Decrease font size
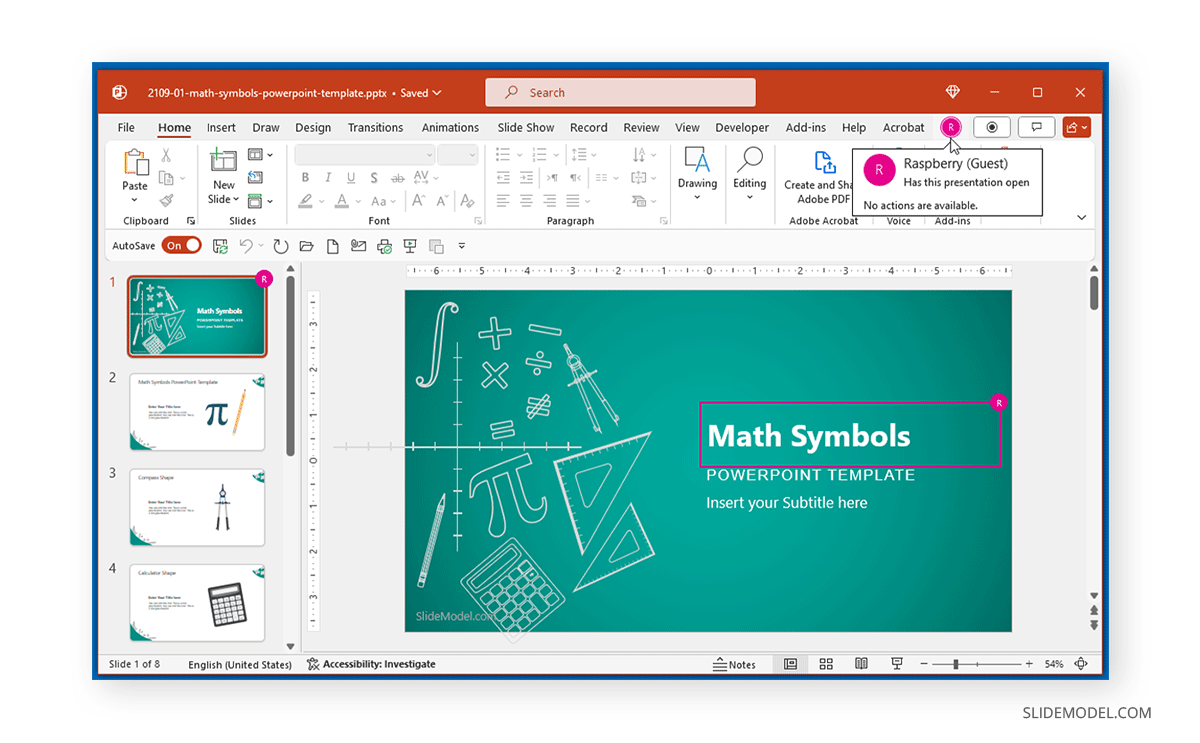The width and height of the screenshot is (1200, 743). (442, 201)
